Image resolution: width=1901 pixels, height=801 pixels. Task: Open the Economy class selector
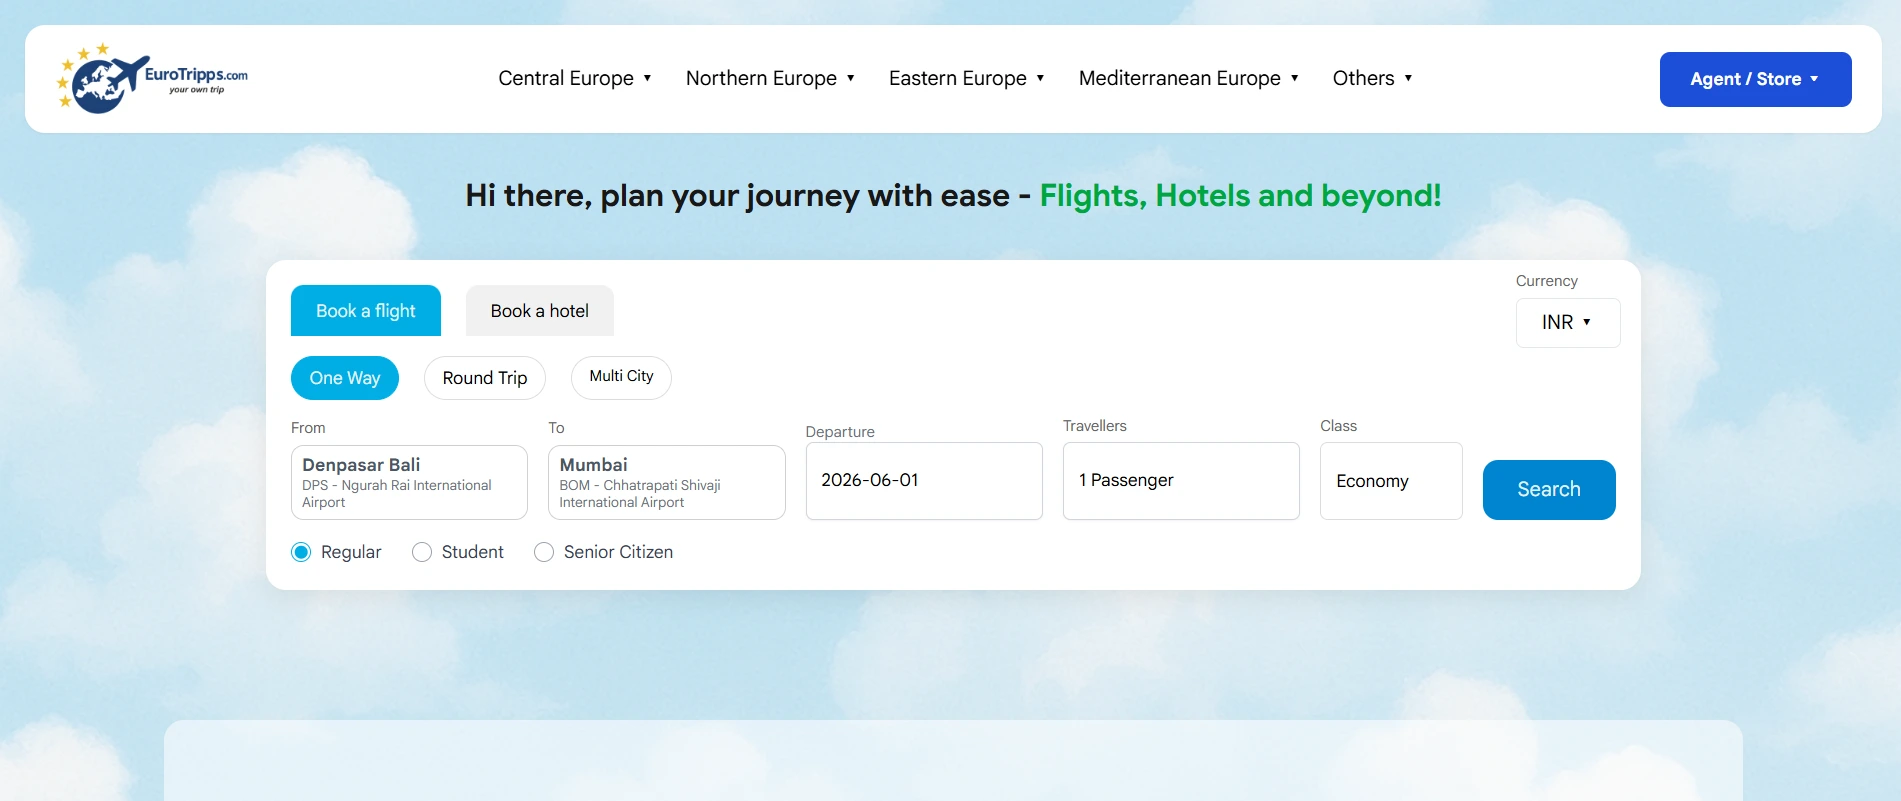pyautogui.click(x=1391, y=481)
